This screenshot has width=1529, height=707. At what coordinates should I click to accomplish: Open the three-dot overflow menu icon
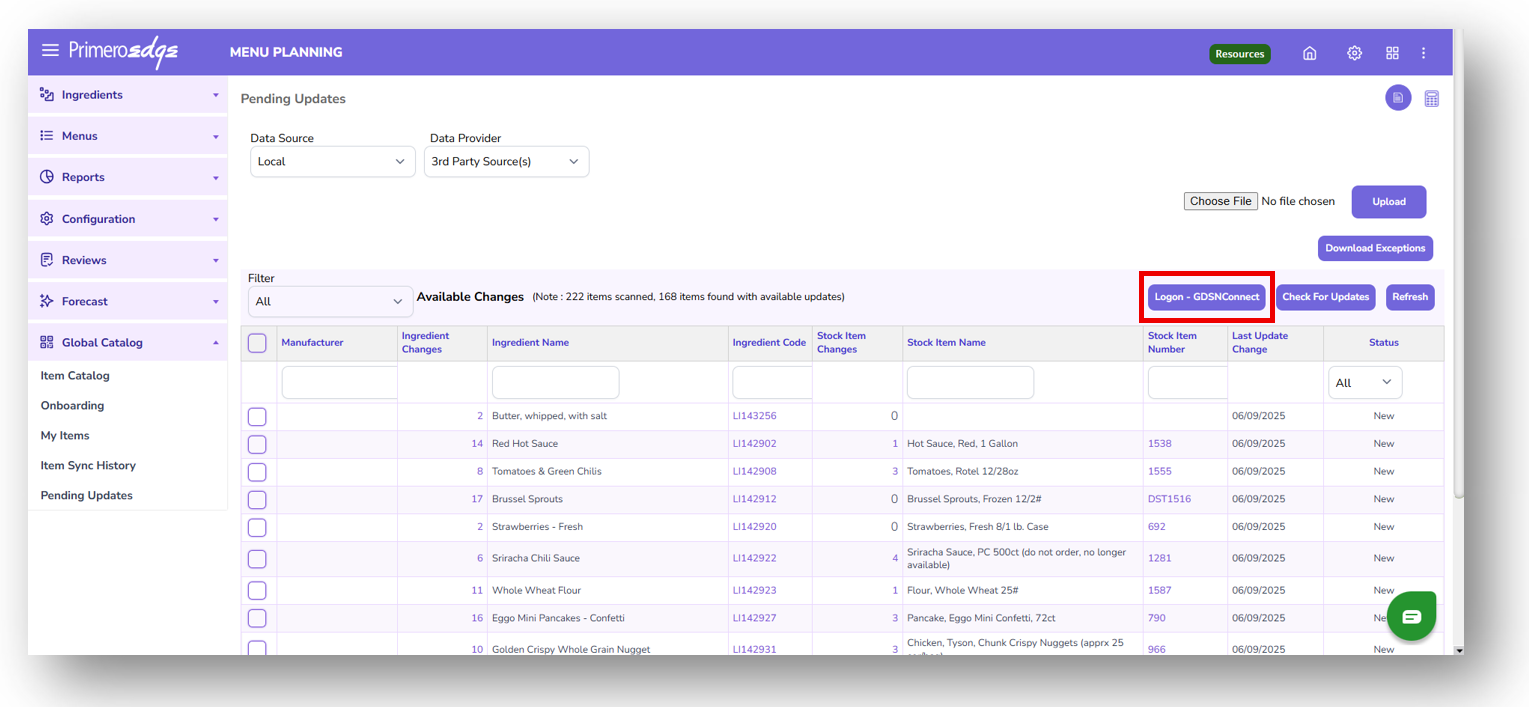point(1424,52)
